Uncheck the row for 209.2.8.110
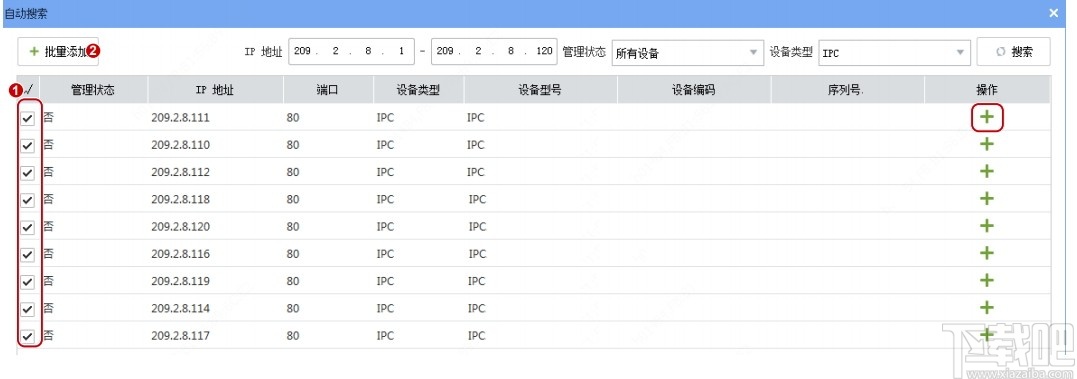 (x=27, y=146)
